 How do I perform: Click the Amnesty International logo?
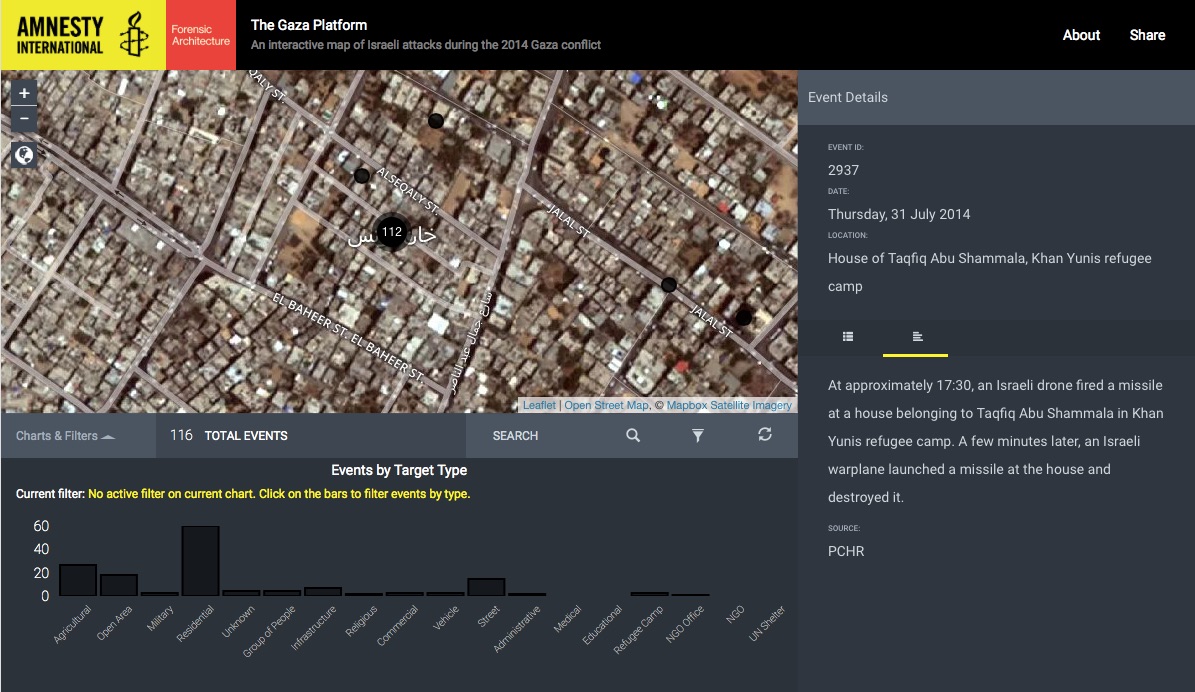click(83, 35)
